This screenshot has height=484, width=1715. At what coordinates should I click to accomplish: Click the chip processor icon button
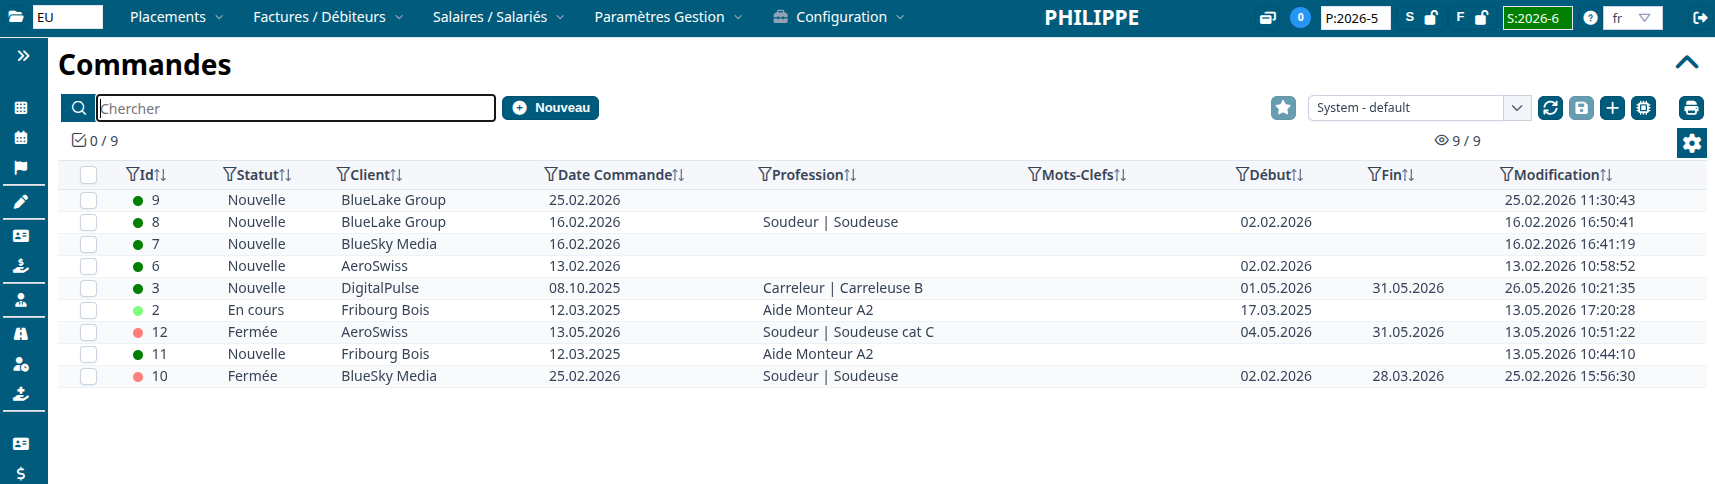click(1643, 108)
